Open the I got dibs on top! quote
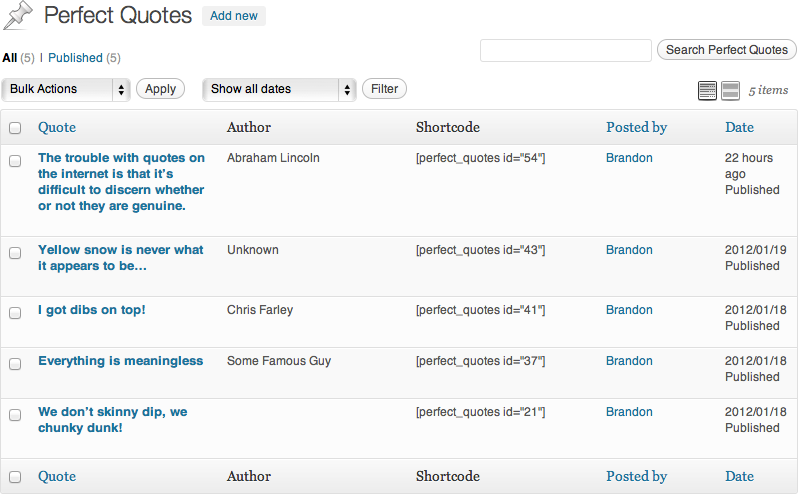The image size is (798, 494). click(x=92, y=310)
